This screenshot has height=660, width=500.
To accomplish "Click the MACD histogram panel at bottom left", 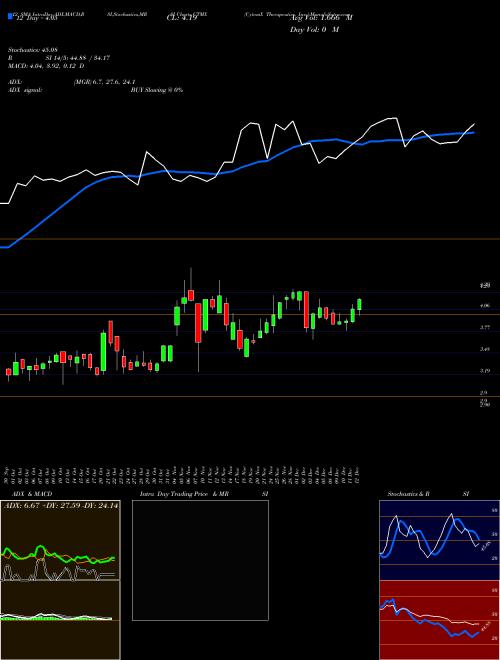I will click(60, 620).
